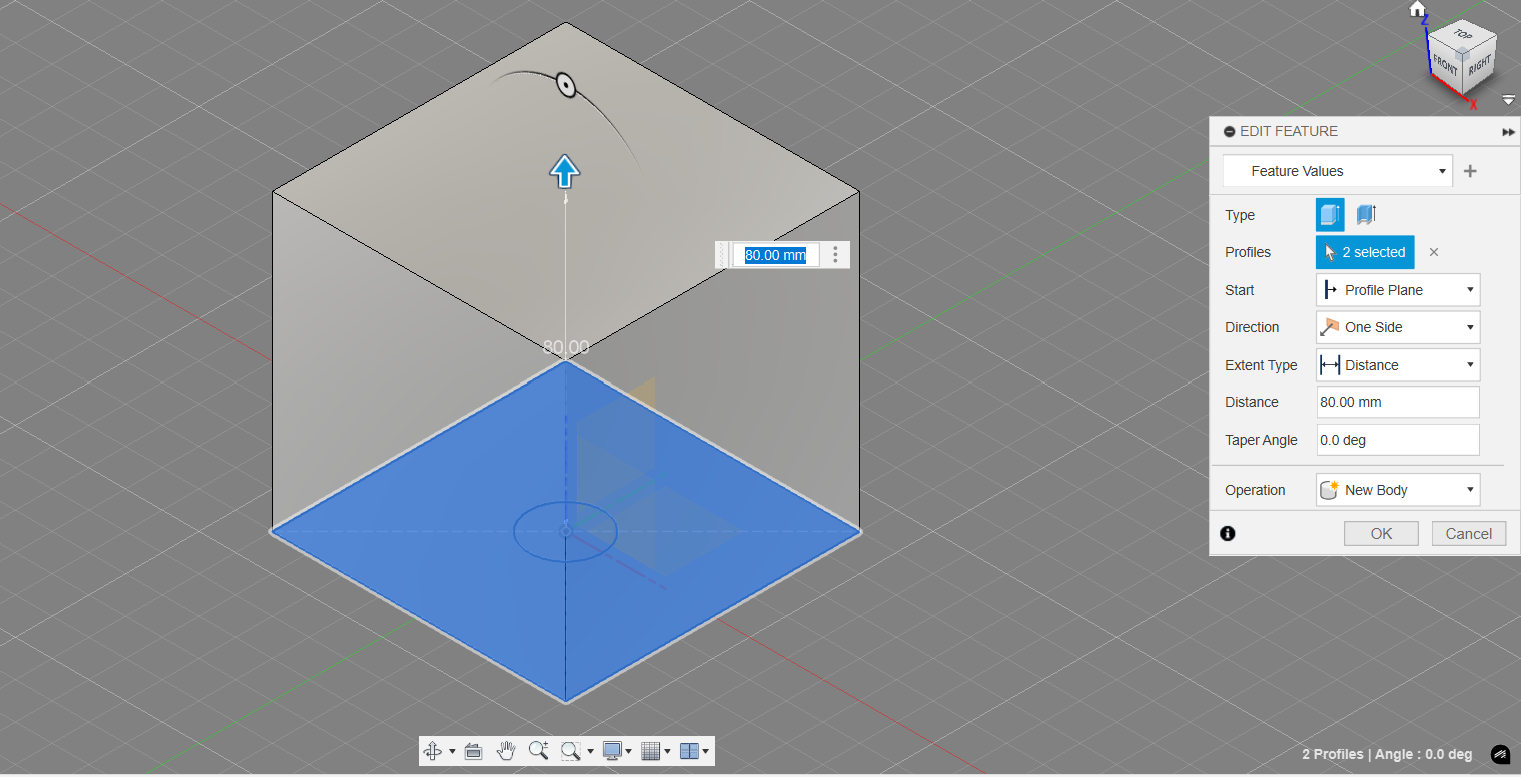Select the Pan hand tool
1521x777 pixels.
[506, 751]
